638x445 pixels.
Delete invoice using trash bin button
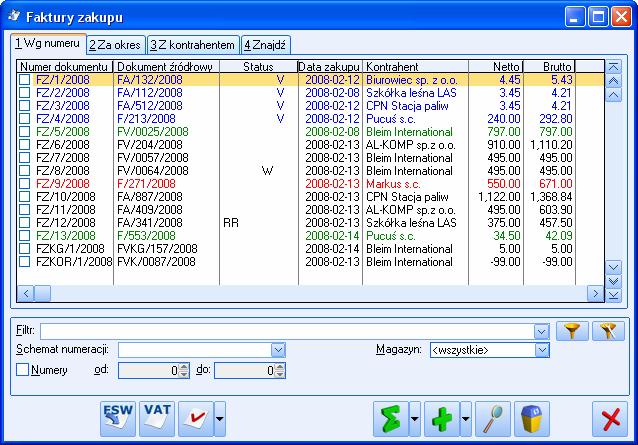click(532, 419)
